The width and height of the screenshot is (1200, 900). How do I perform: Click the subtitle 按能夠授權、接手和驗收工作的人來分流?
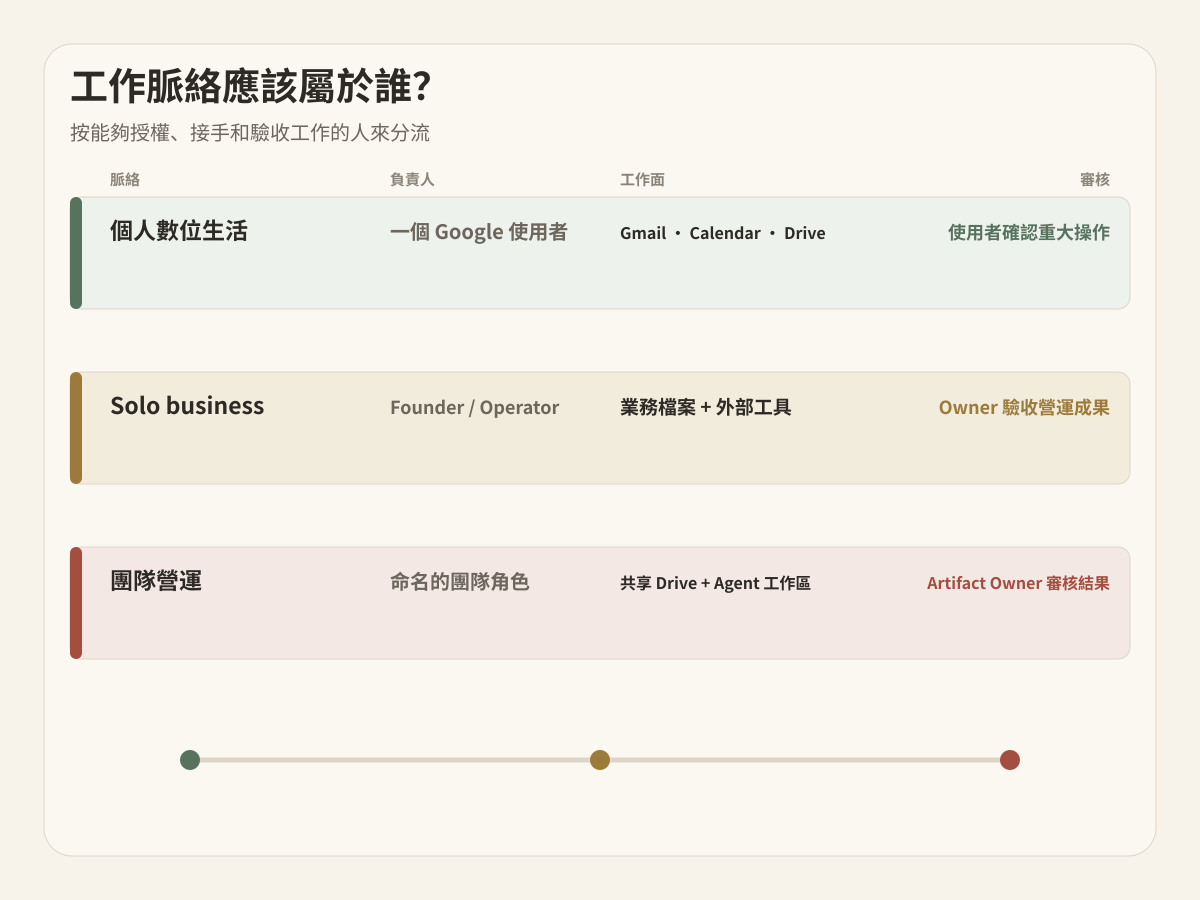click(250, 133)
